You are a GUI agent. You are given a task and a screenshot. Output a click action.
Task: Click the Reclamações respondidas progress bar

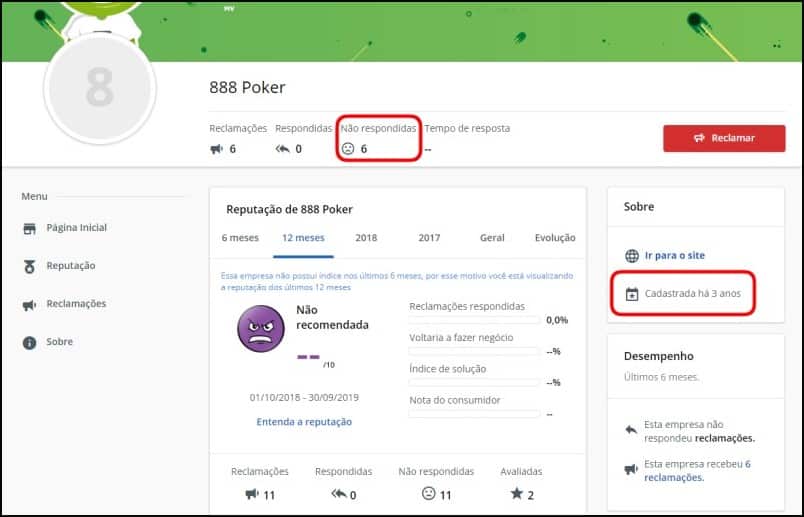(474, 320)
